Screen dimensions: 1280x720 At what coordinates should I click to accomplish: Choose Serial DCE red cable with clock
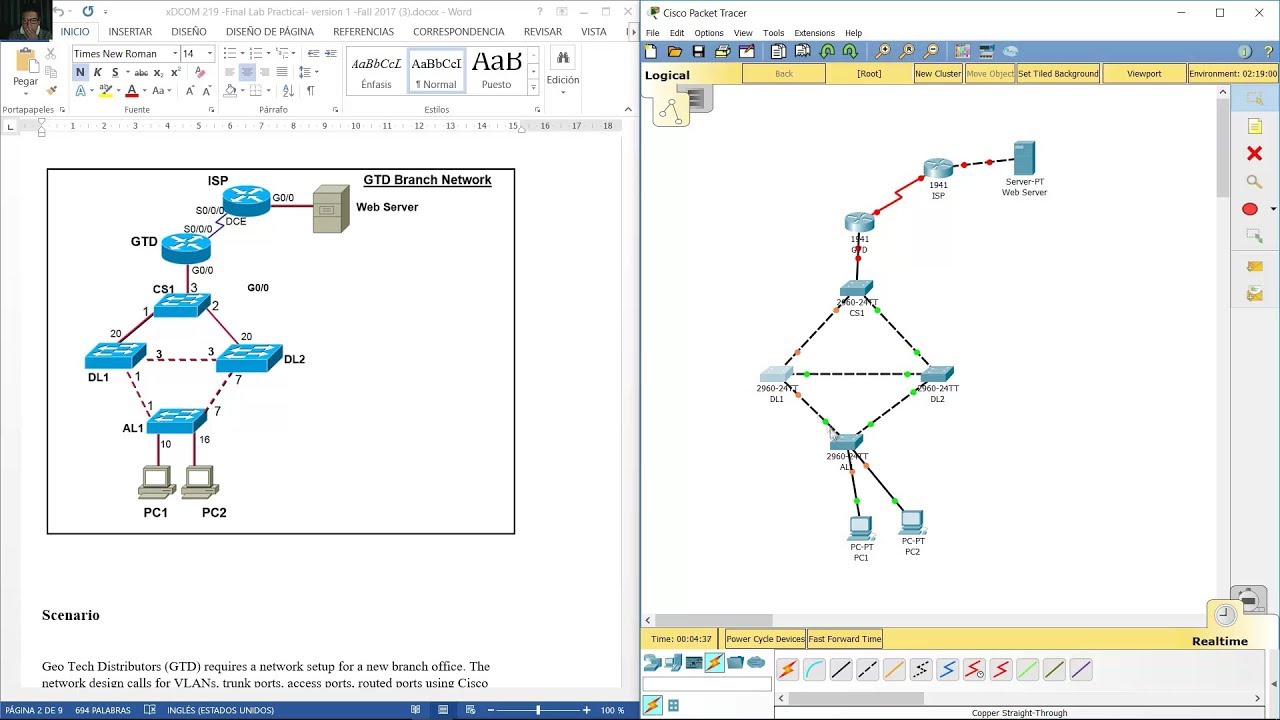[974, 670]
